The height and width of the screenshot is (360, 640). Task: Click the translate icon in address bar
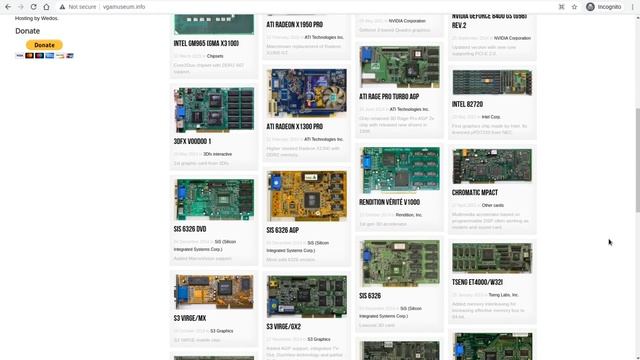click(x=562, y=7)
